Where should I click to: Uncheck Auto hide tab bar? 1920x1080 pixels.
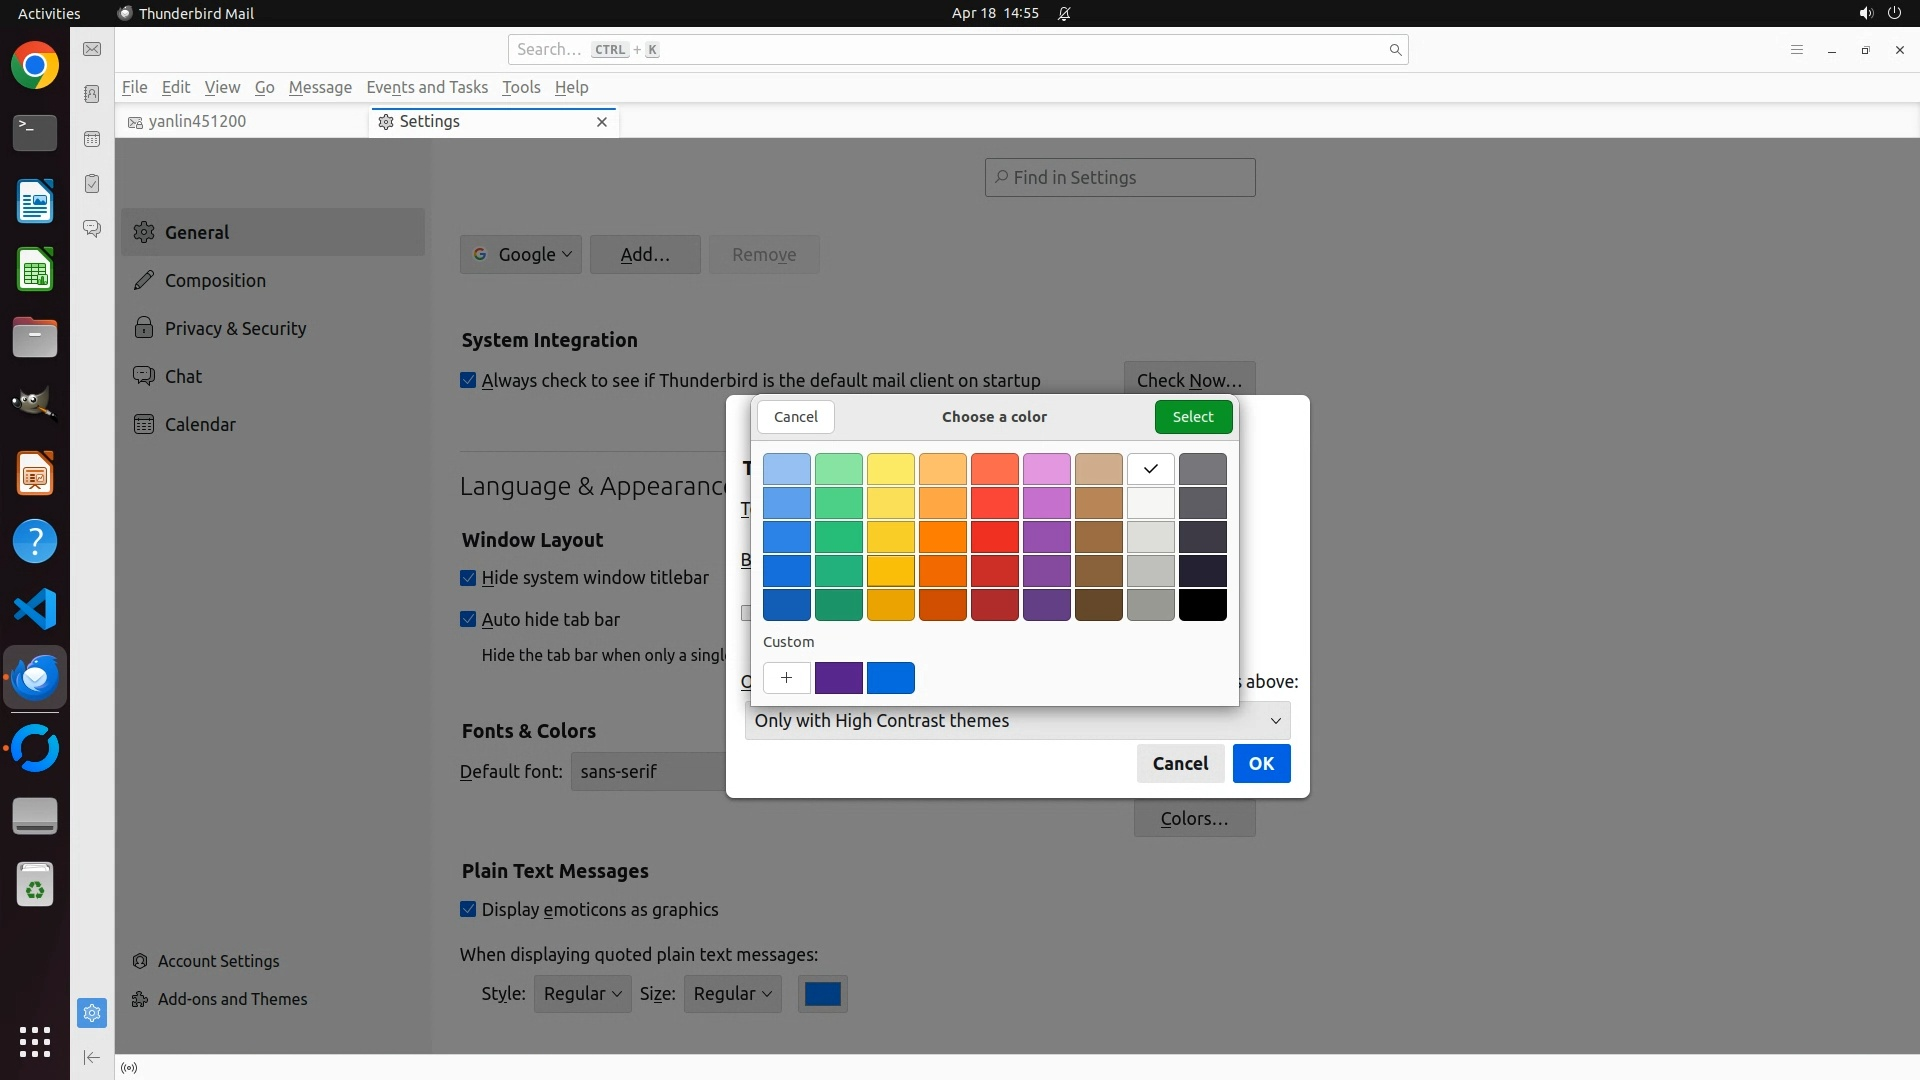pyautogui.click(x=468, y=620)
